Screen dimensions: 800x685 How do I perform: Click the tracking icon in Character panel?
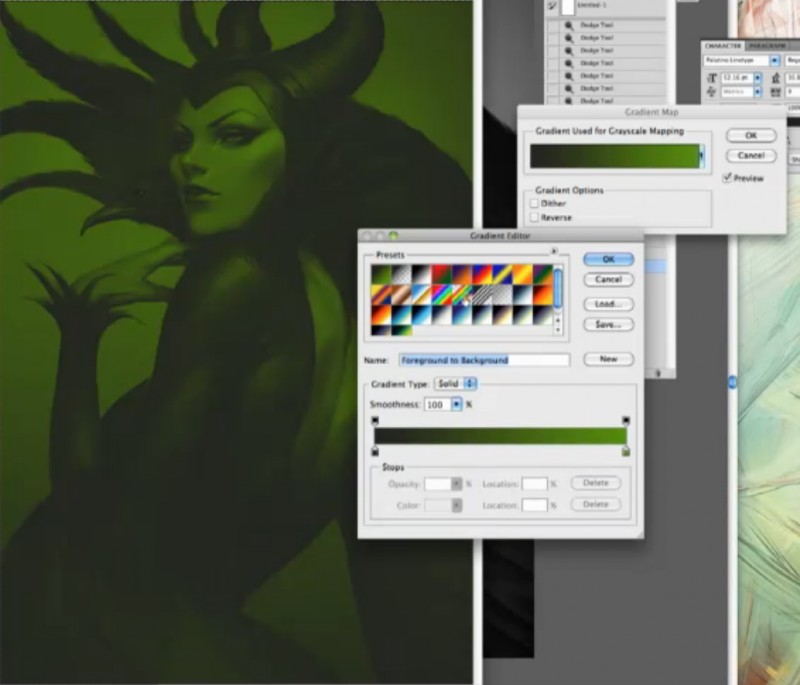pyautogui.click(x=776, y=92)
